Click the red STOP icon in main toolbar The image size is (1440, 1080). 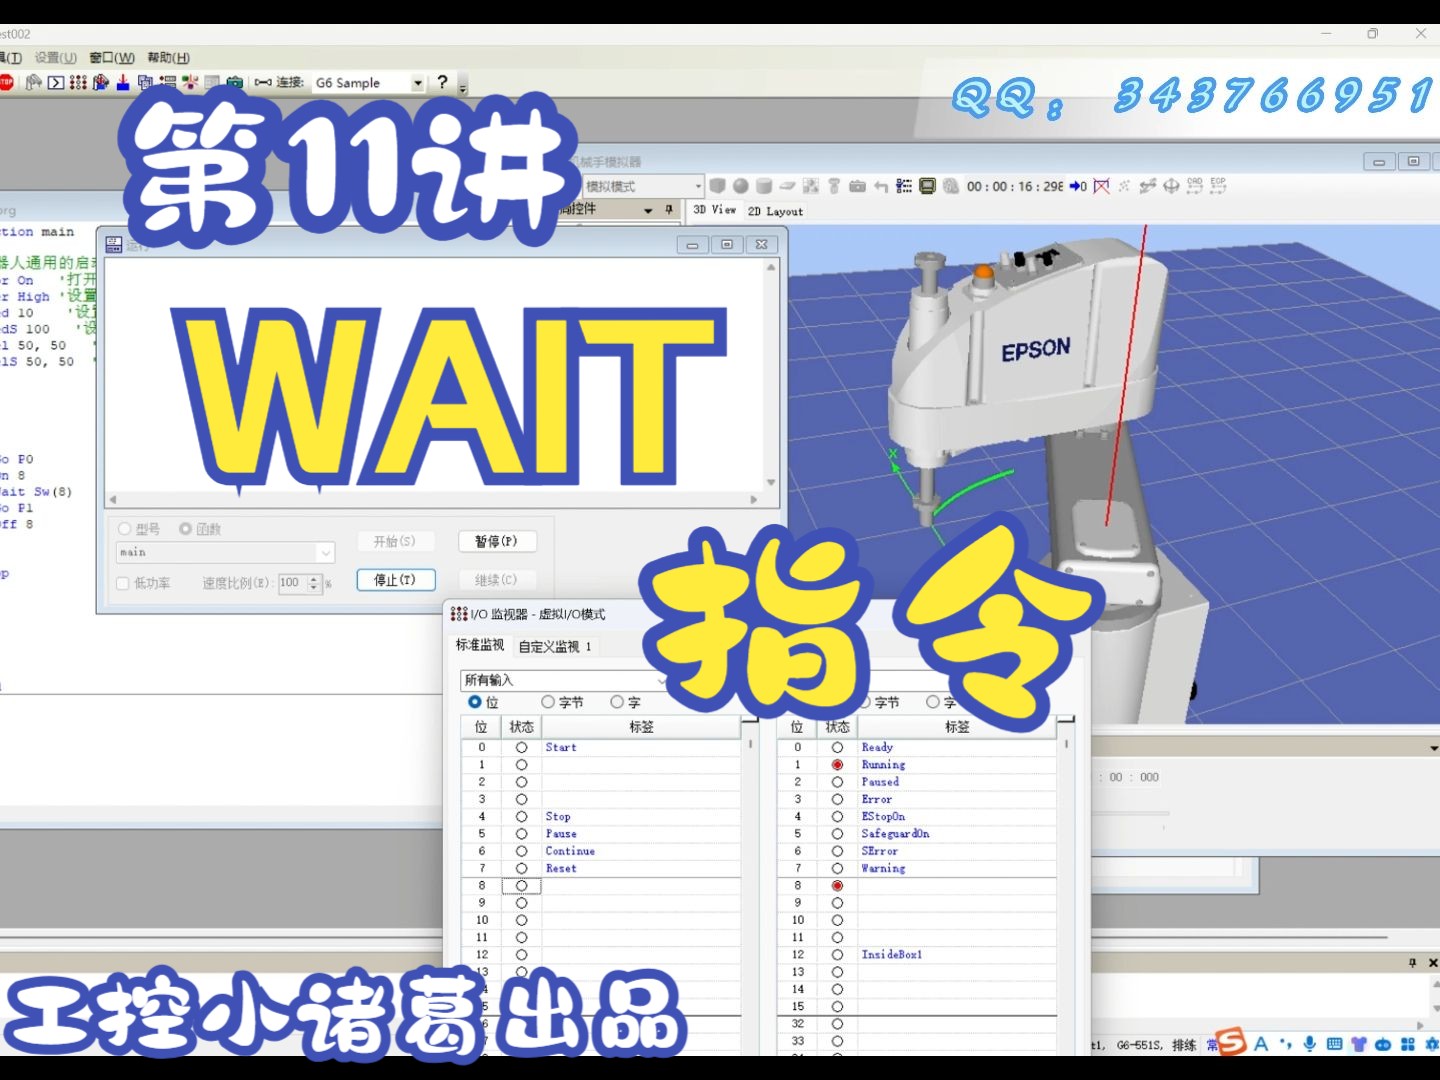(x=5, y=83)
